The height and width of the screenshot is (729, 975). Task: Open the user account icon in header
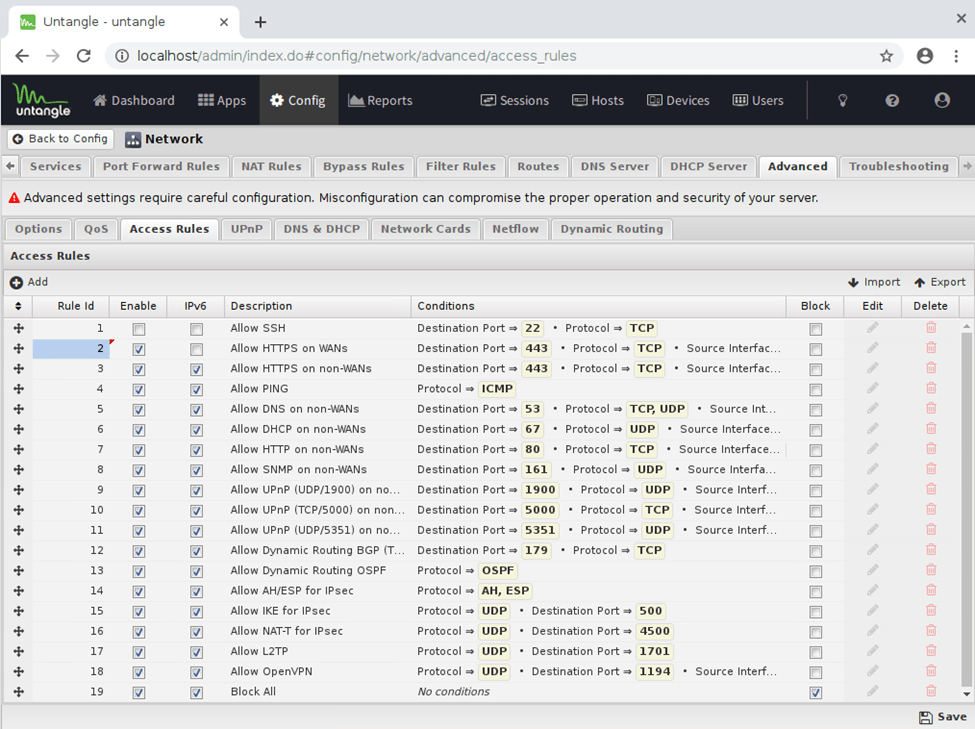click(941, 100)
